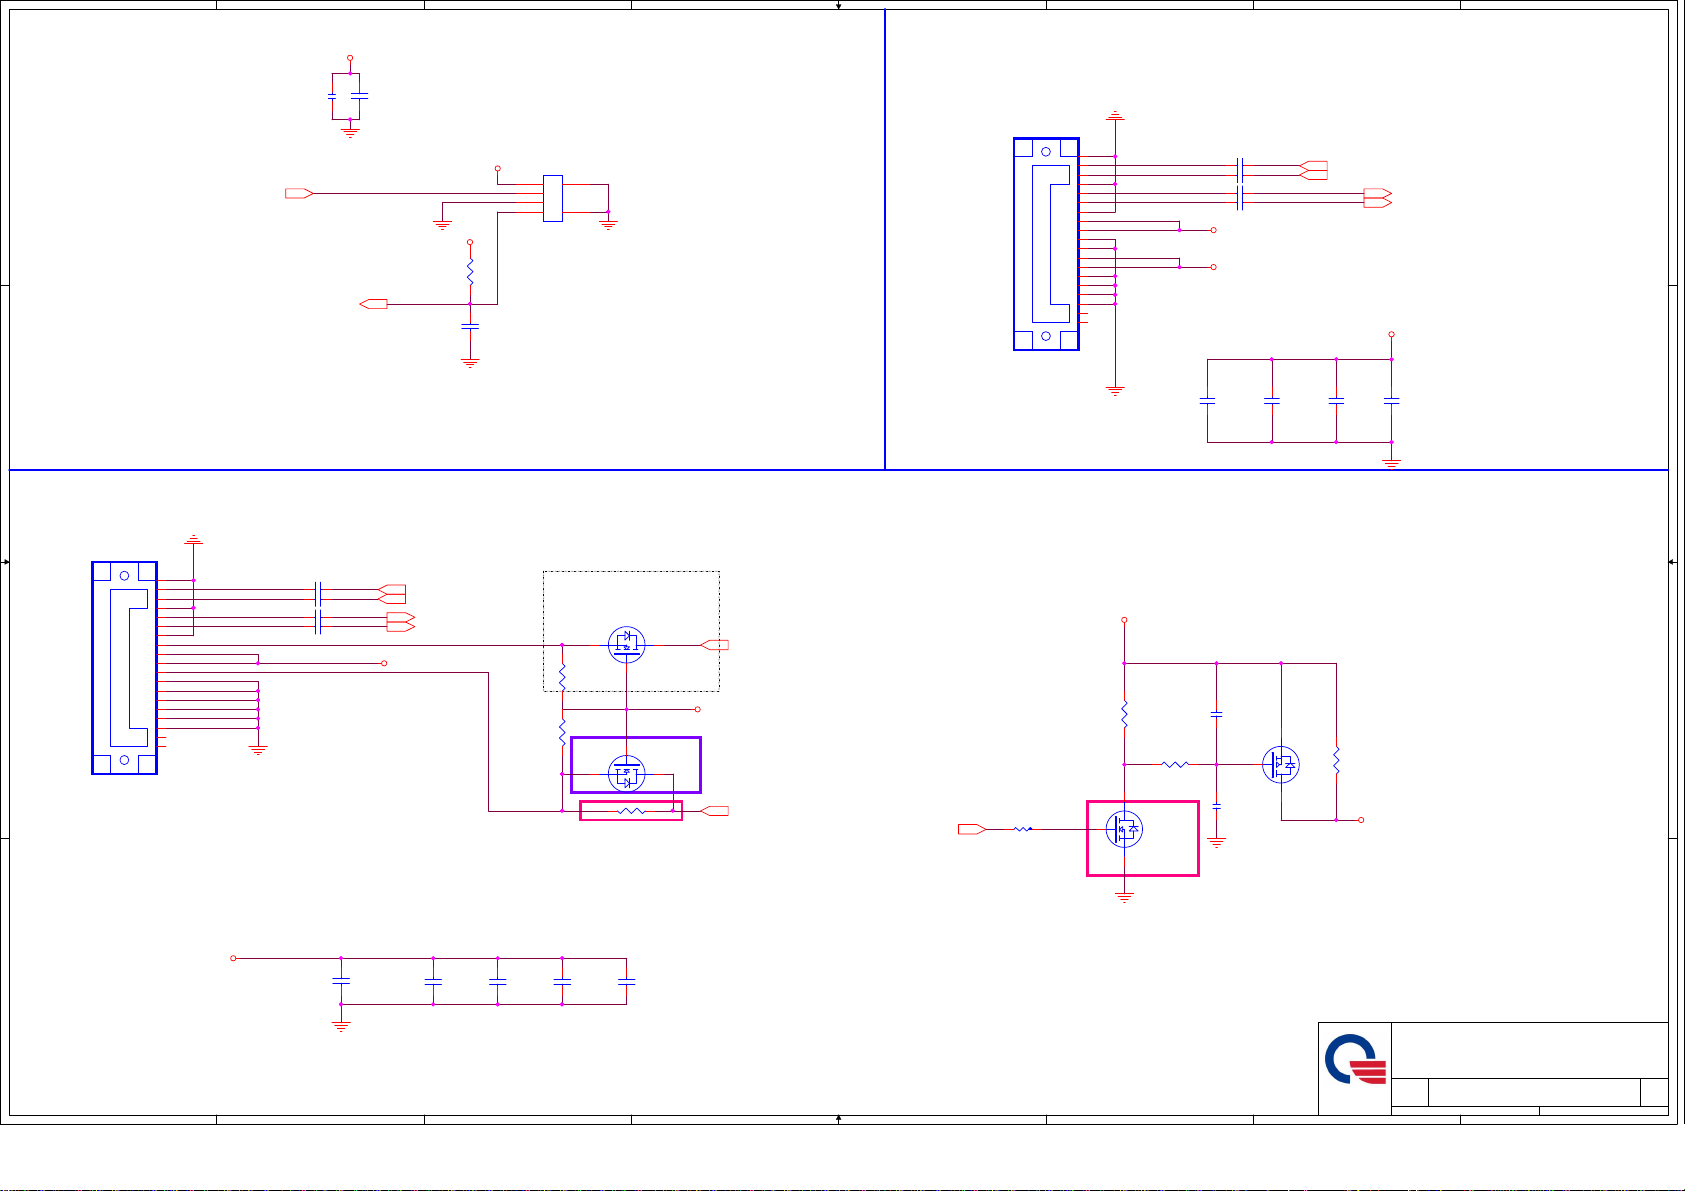Click the upper terminal circle beside the upper-right connector

tap(1213, 230)
